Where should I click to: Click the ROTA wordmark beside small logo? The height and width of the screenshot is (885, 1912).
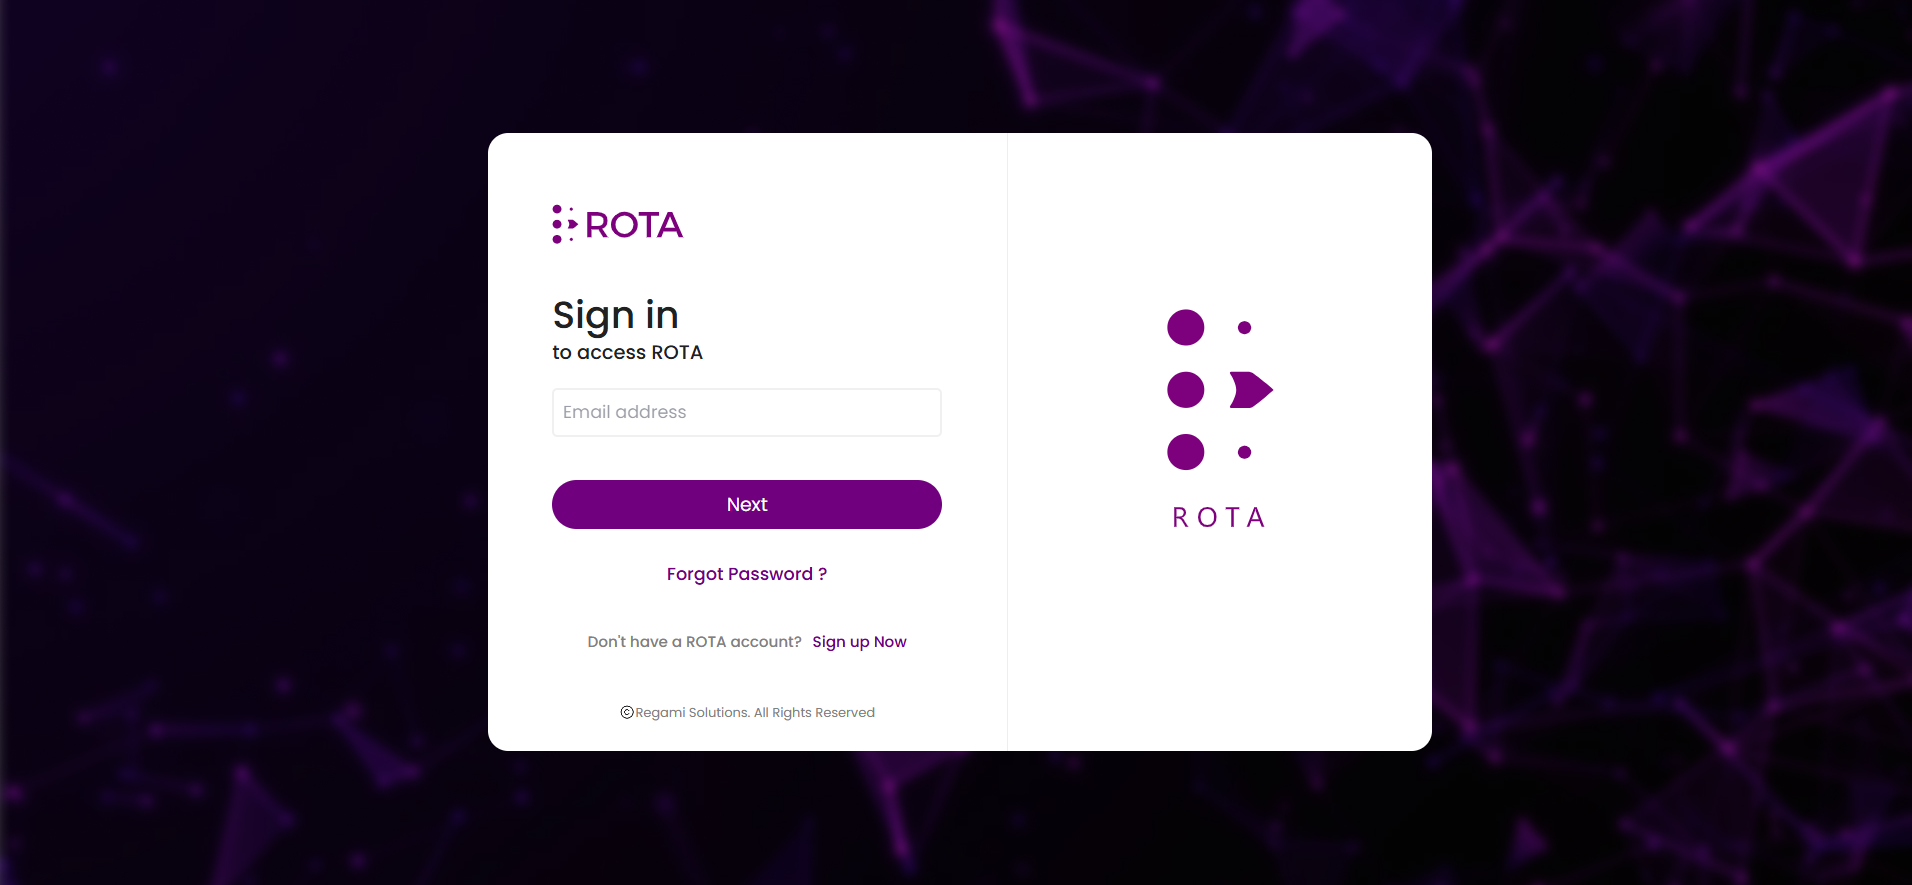tap(634, 225)
